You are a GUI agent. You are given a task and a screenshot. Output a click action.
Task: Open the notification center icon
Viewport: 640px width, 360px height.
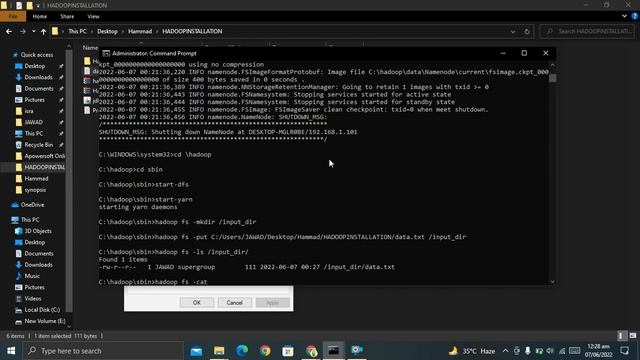(624, 351)
